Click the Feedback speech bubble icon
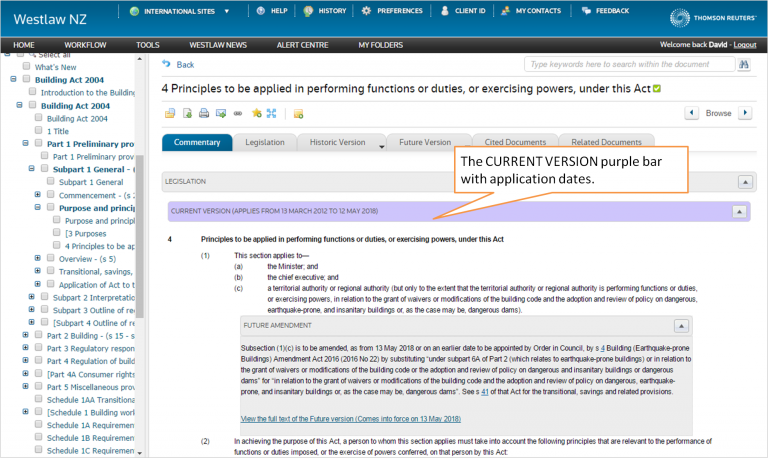 click(586, 10)
